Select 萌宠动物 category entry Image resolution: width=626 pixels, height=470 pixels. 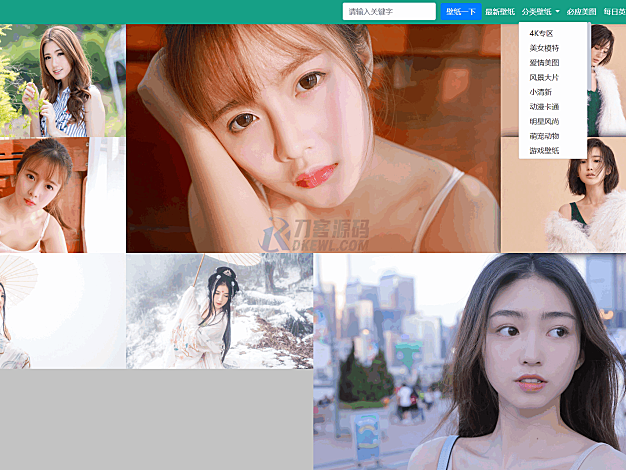pyautogui.click(x=544, y=135)
